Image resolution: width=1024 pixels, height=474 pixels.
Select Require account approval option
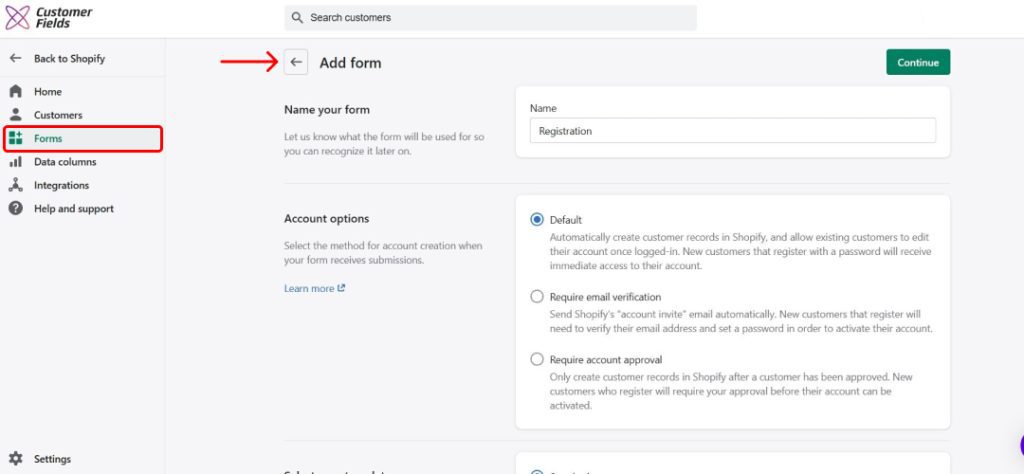click(537, 360)
